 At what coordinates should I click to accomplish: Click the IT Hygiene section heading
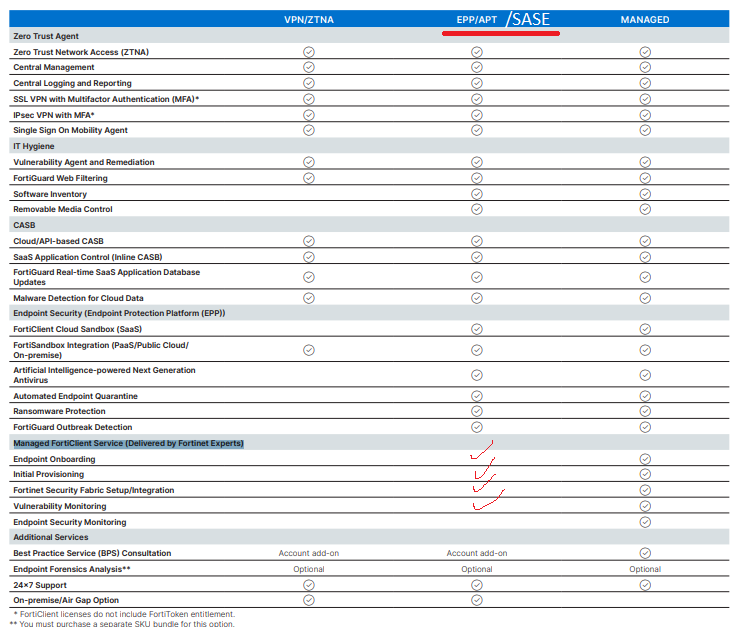(x=33, y=146)
